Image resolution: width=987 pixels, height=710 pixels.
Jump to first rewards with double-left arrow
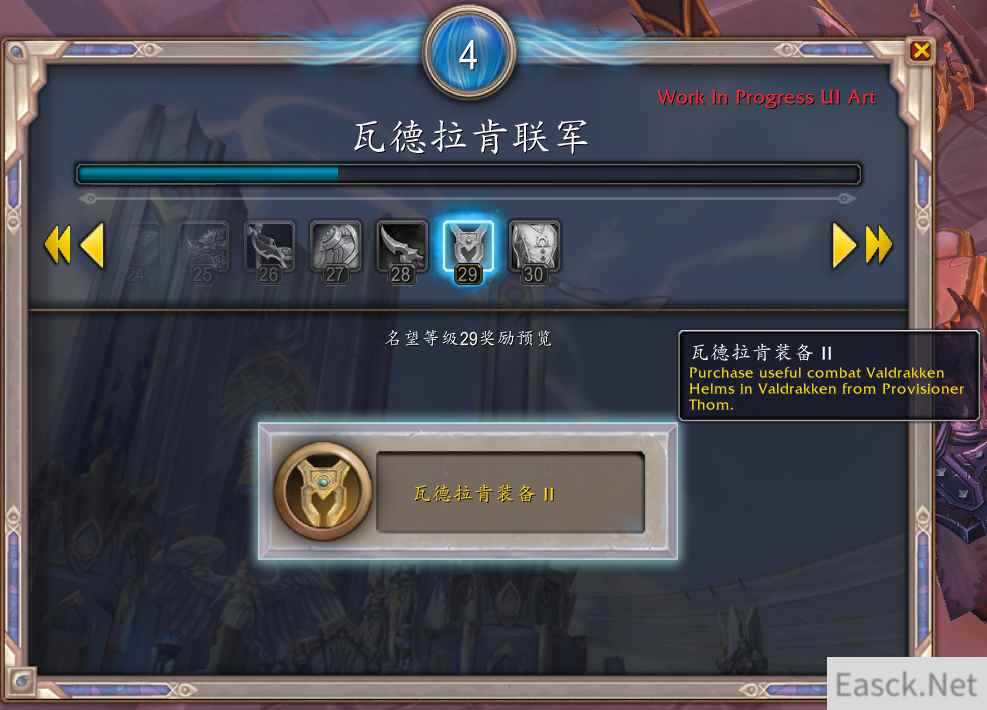tap(57, 244)
